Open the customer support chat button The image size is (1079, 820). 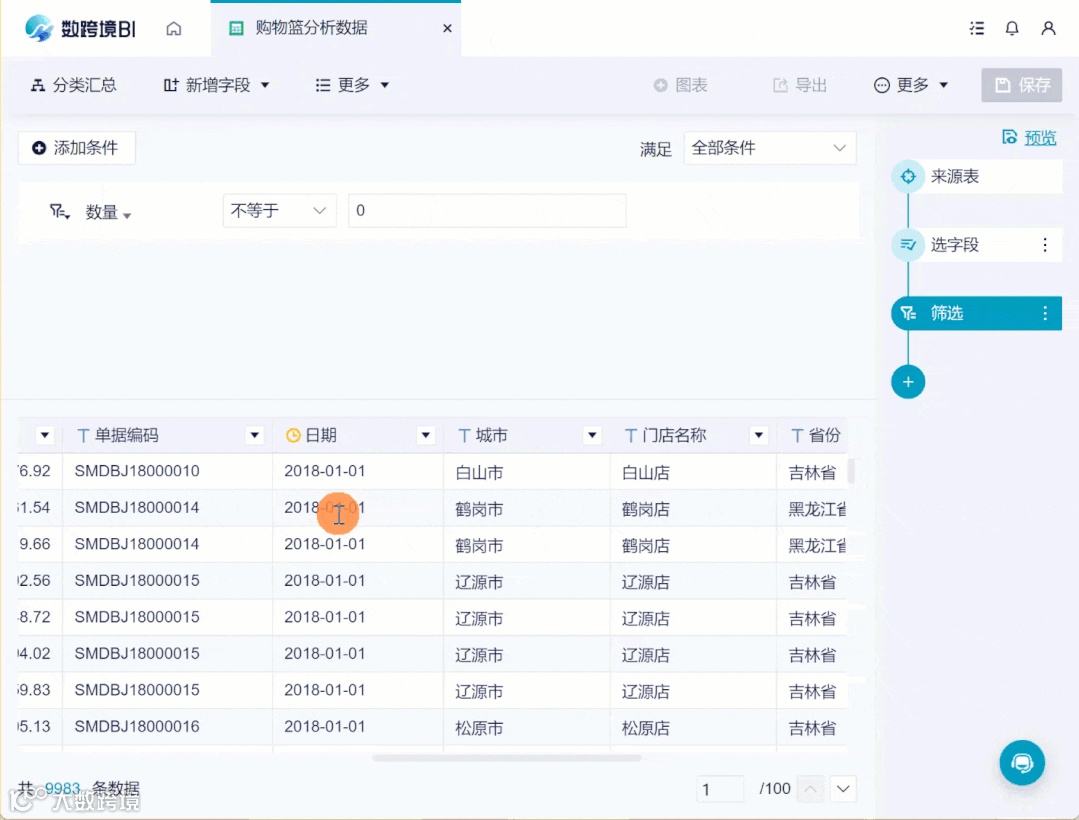tap(1022, 762)
